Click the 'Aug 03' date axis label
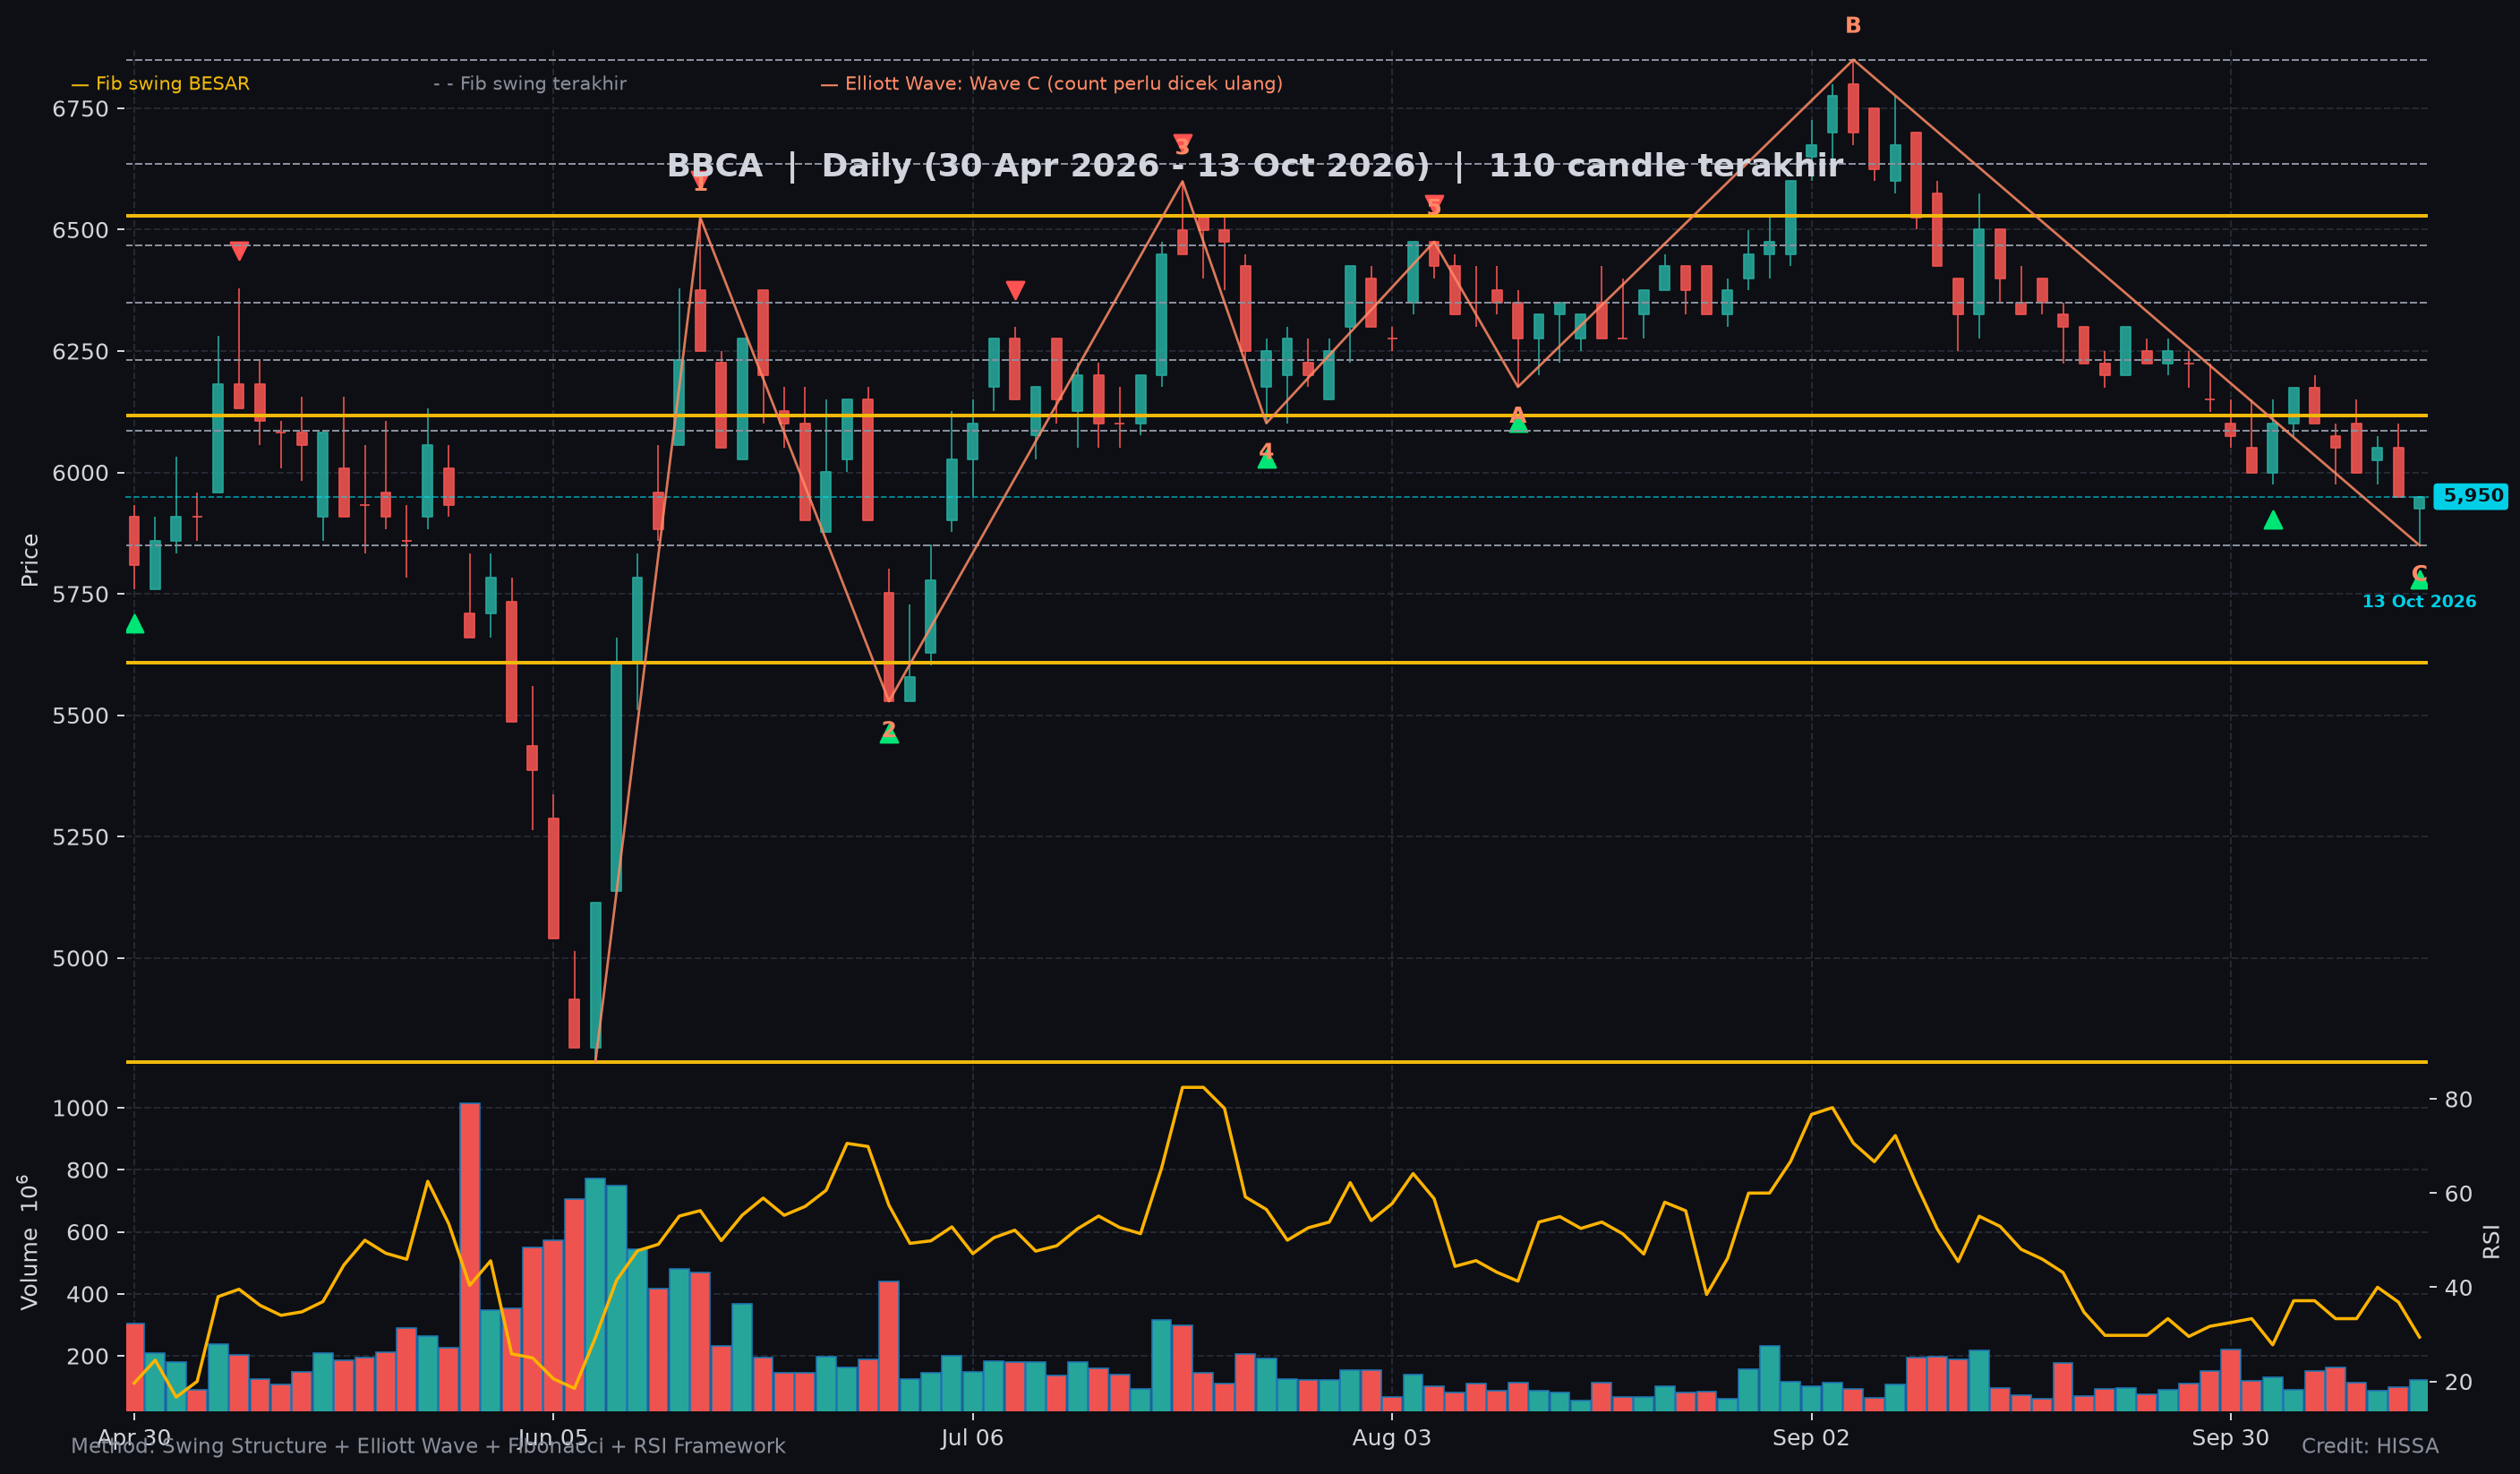The width and height of the screenshot is (2520, 1474). (x=1392, y=1438)
